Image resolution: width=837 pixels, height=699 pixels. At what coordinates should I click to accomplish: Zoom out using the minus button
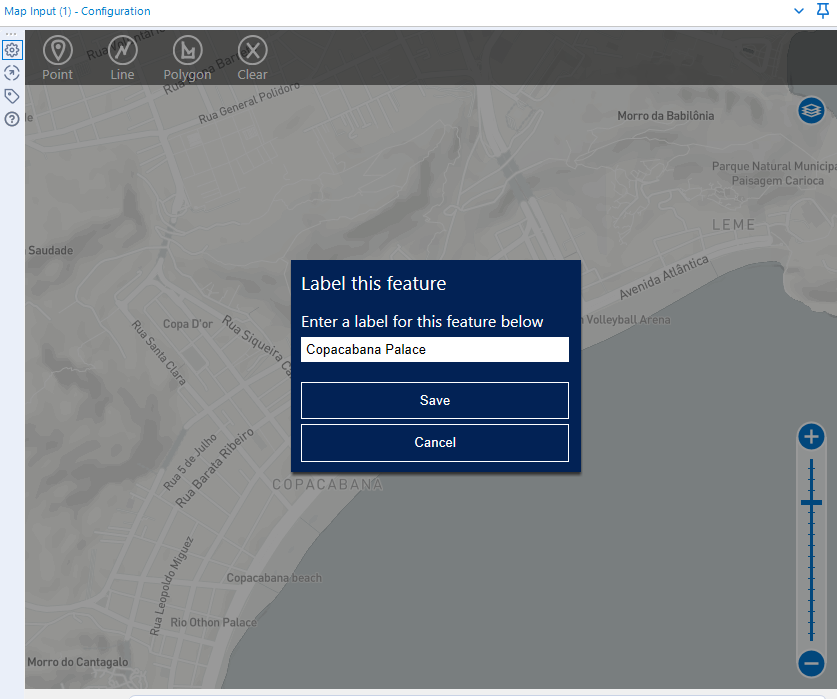811,664
